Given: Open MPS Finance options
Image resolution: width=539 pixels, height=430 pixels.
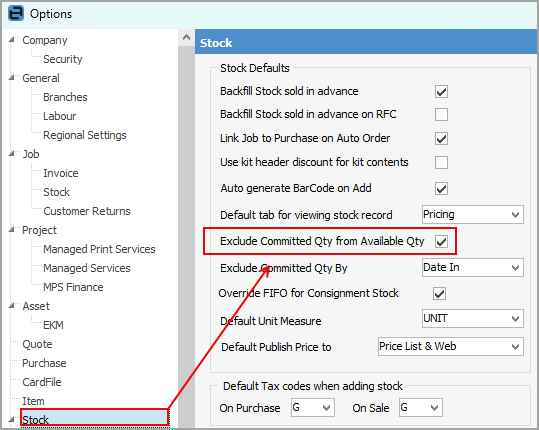Looking at the screenshot, I should 73,287.
